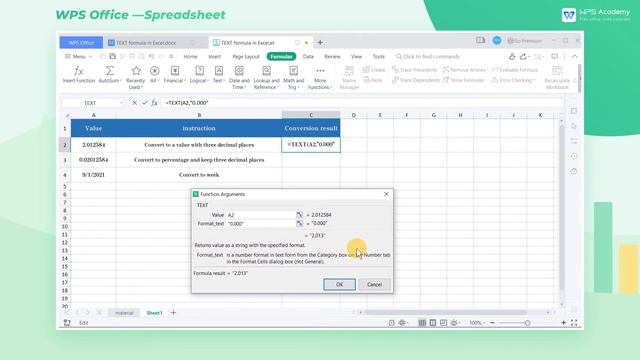Viewport: 640px width, 360px height.
Task: Confirm formula with checkmark icon
Action: pos(144,103)
